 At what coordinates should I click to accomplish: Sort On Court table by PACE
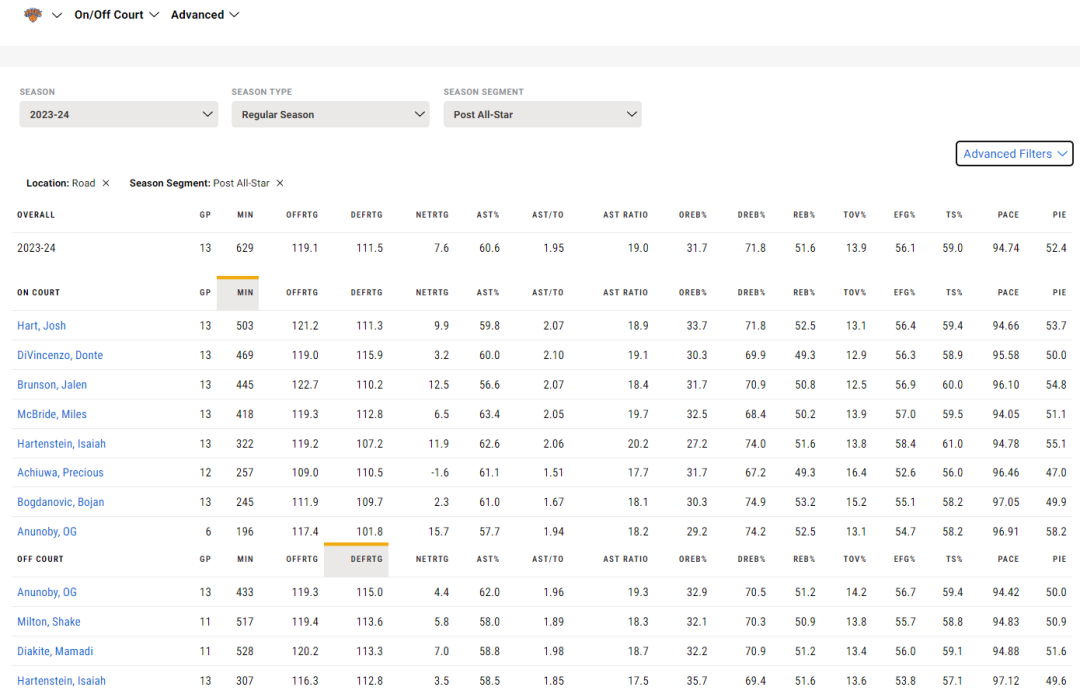pyautogui.click(x=1008, y=293)
